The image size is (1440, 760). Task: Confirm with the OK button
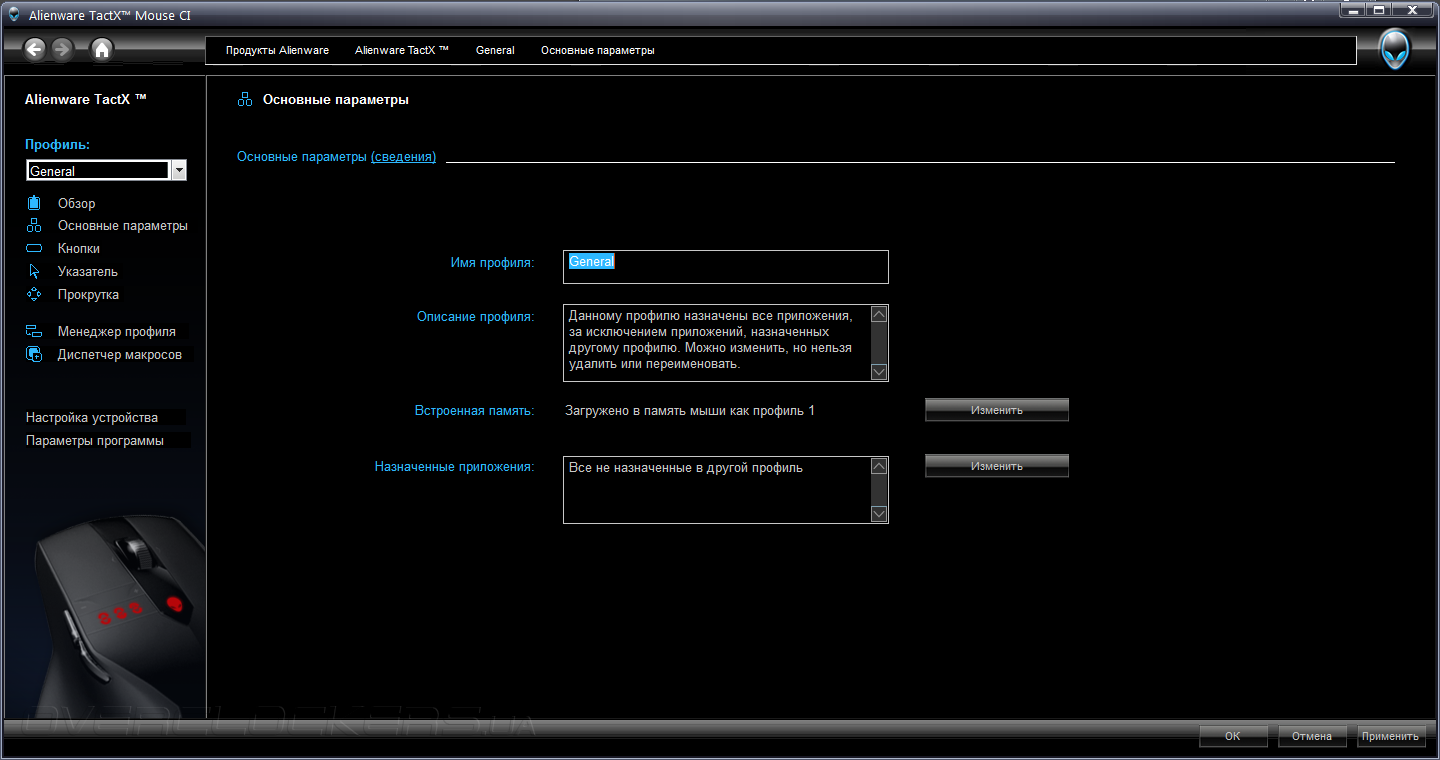(1233, 736)
